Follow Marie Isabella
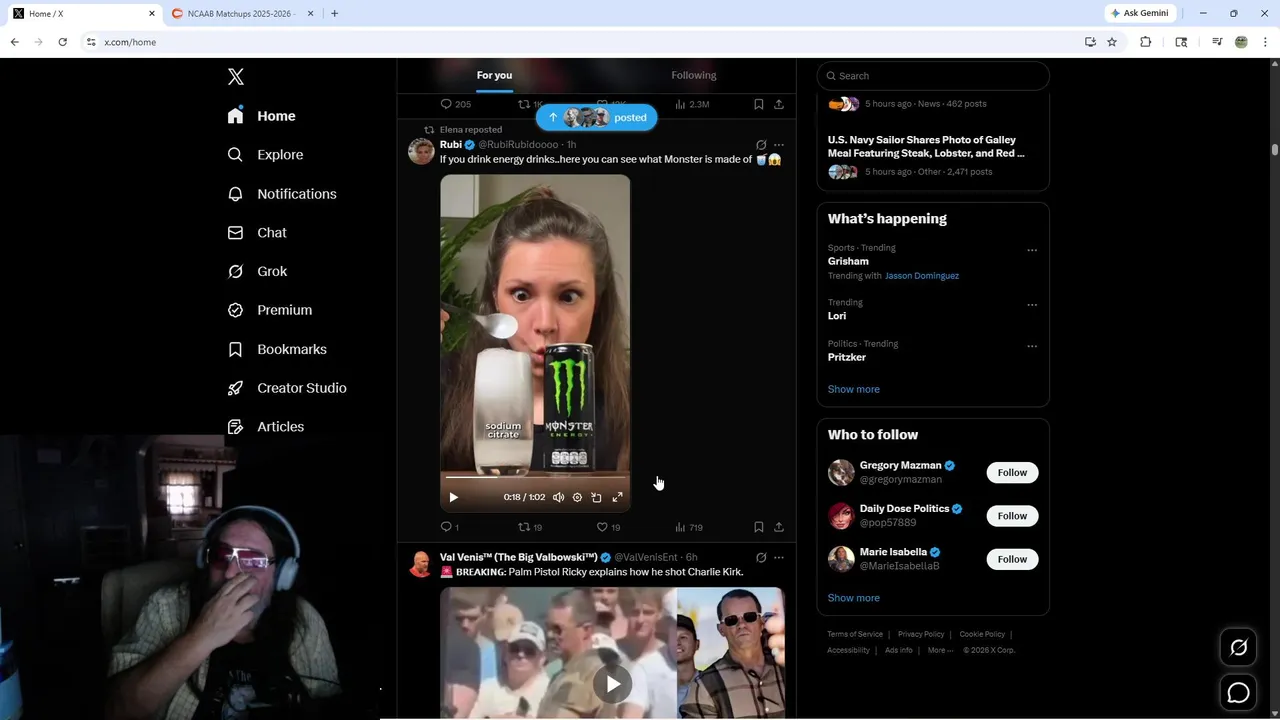The height and width of the screenshot is (720, 1280). pos(1012,559)
